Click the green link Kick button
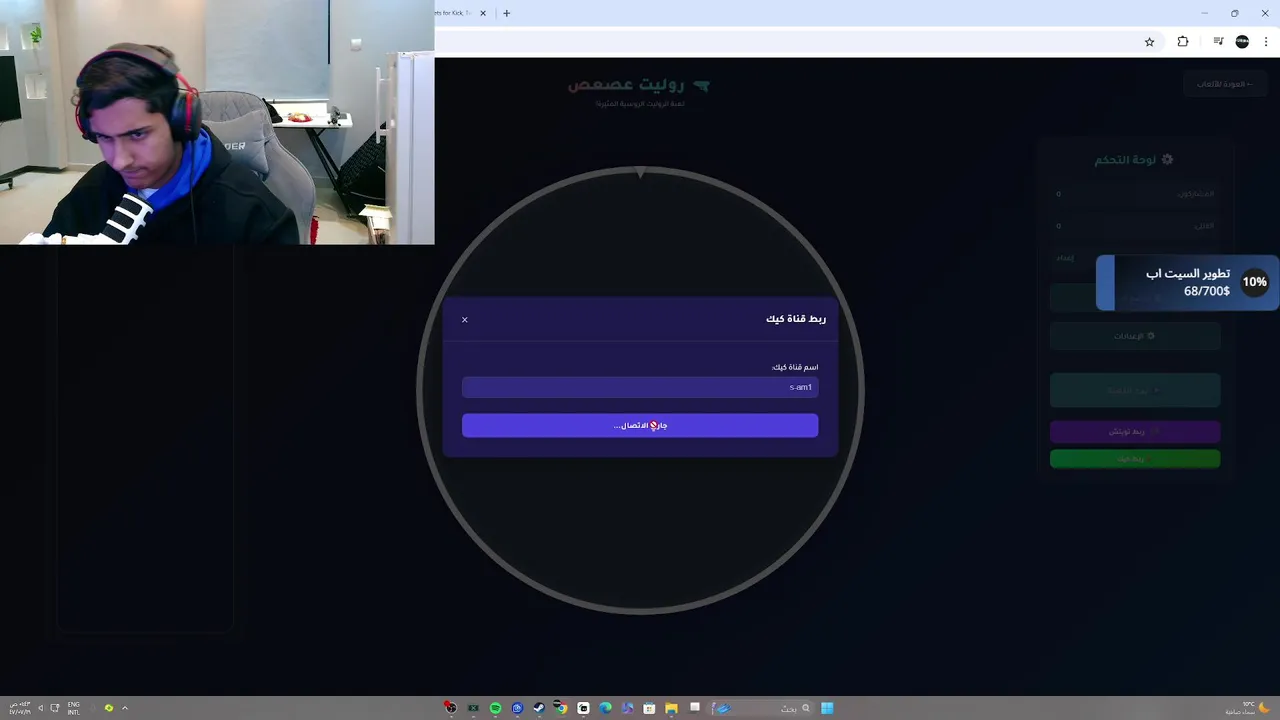Image resolution: width=1280 pixels, height=720 pixels. [x=1135, y=459]
